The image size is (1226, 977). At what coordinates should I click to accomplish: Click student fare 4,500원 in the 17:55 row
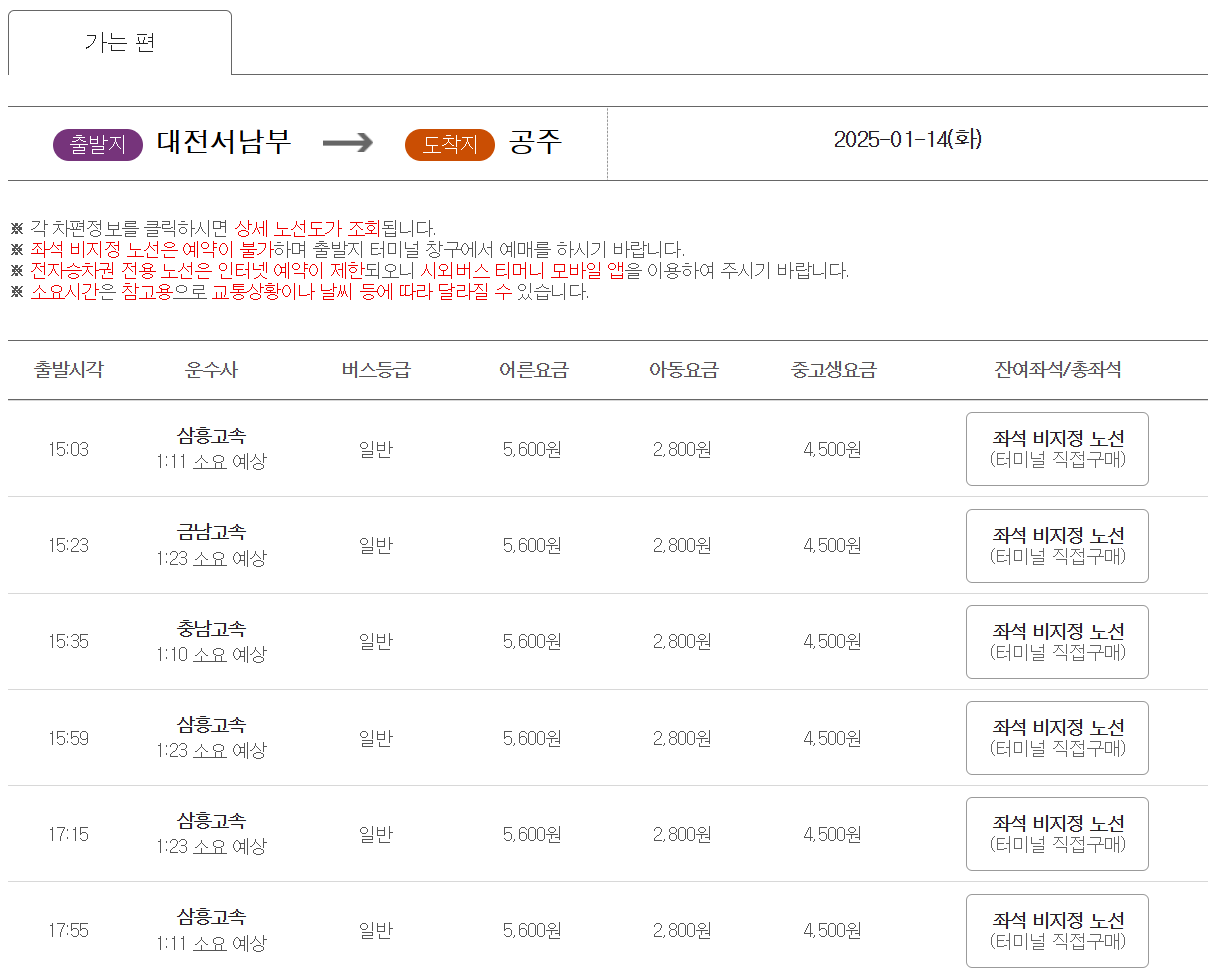coord(832,930)
